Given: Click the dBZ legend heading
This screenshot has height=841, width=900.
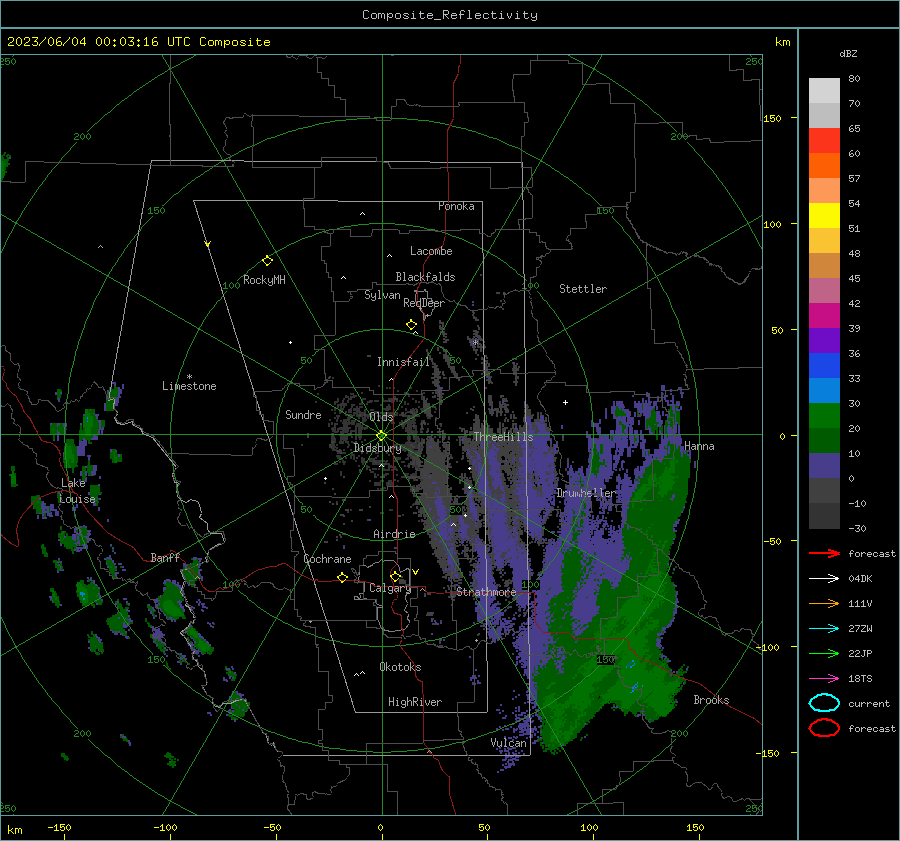Looking at the screenshot, I should coord(848,53).
